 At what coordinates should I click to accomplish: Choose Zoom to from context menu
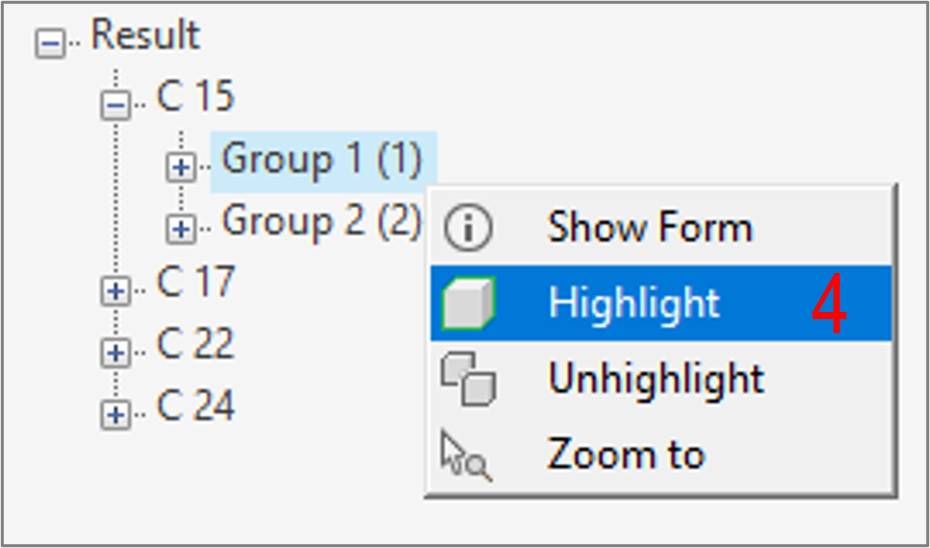(661, 455)
